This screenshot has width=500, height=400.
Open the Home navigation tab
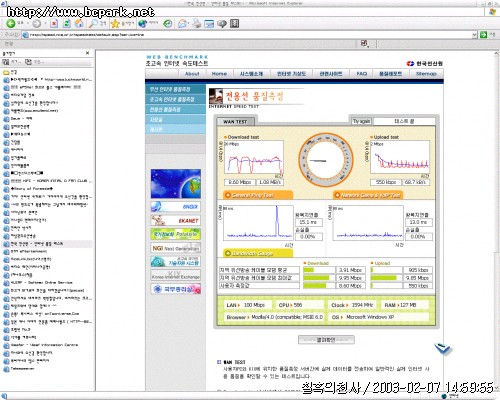point(219,74)
